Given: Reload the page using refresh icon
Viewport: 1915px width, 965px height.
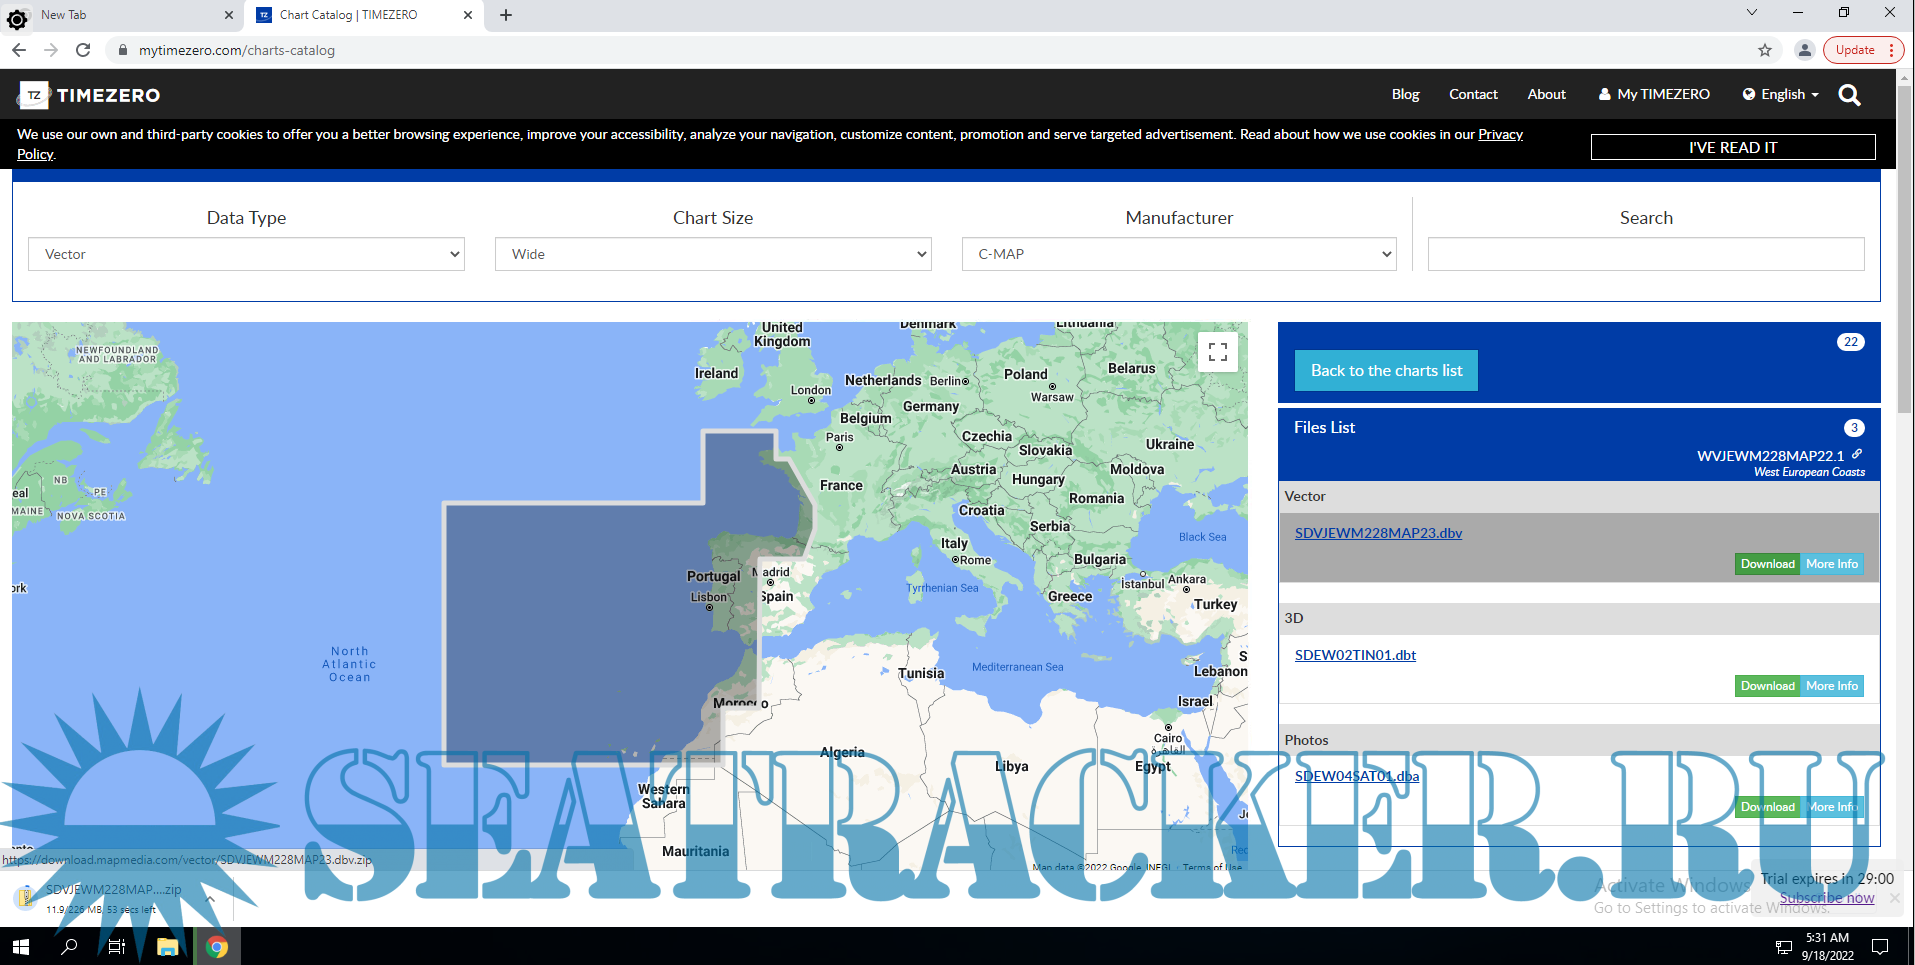Looking at the screenshot, I should pos(83,50).
